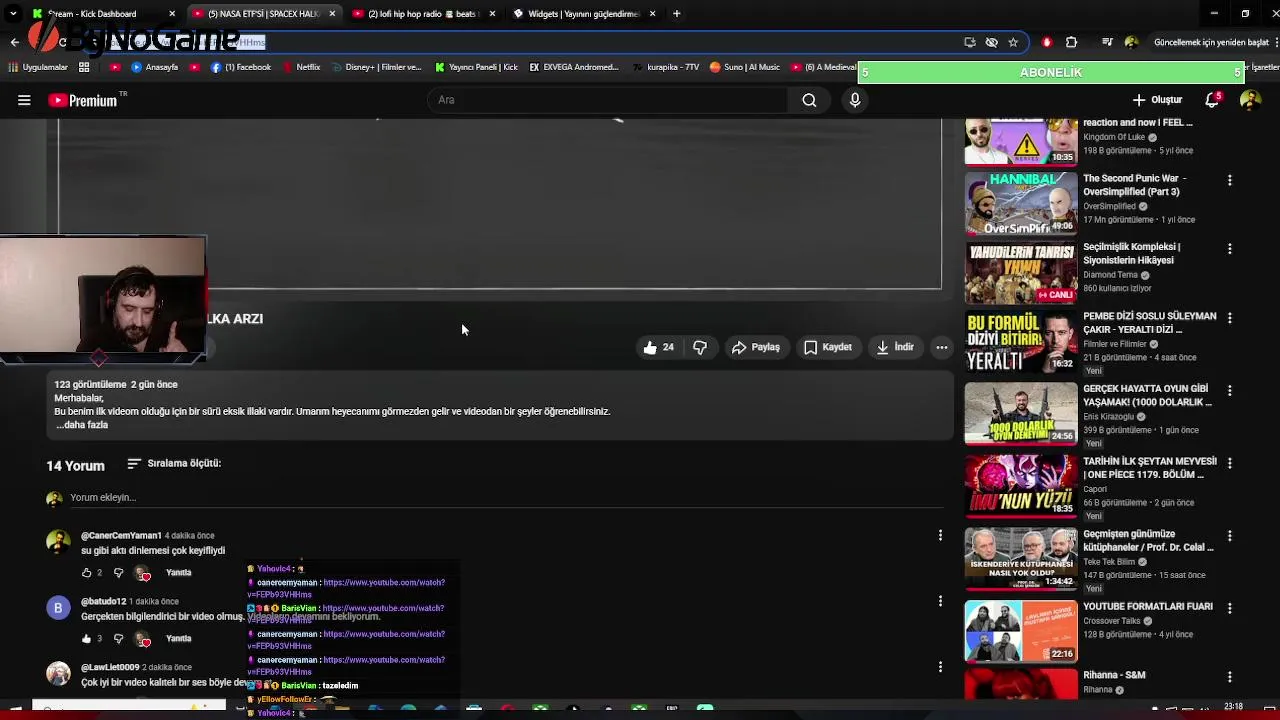Click the YouTube search field

(608, 100)
